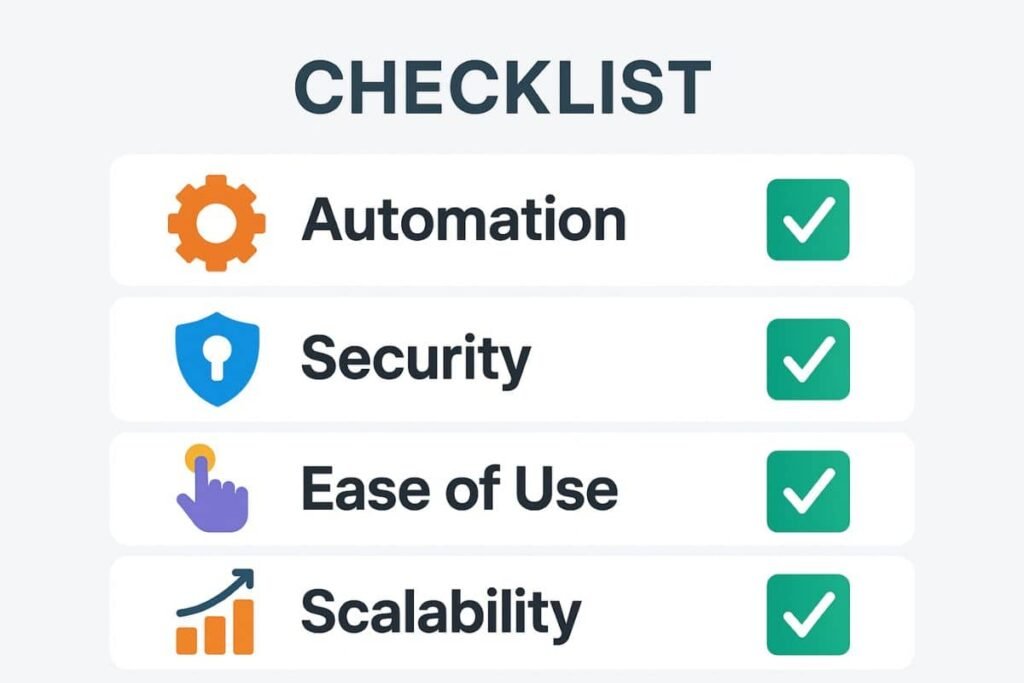
Task: Click the white center of the gear
Action: (216, 221)
